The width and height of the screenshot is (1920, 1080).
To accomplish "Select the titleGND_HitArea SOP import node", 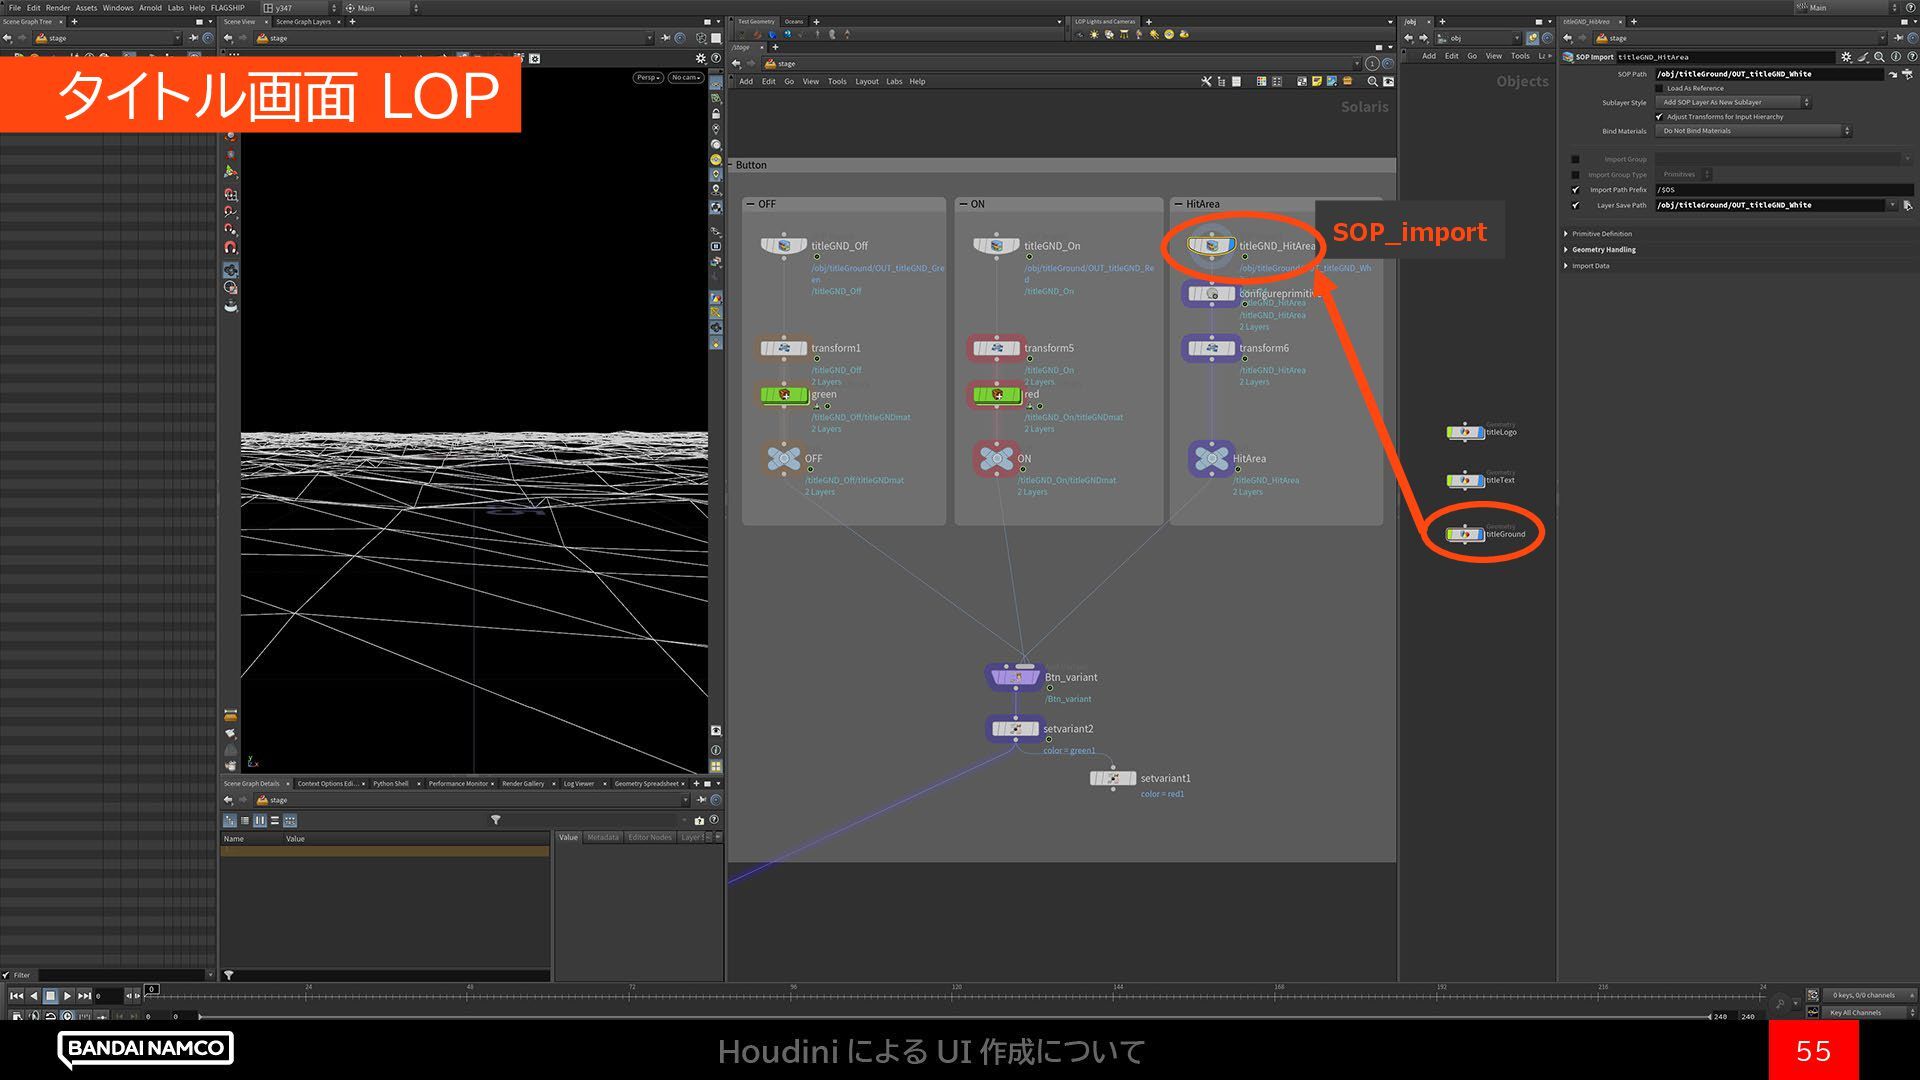I will [1211, 245].
